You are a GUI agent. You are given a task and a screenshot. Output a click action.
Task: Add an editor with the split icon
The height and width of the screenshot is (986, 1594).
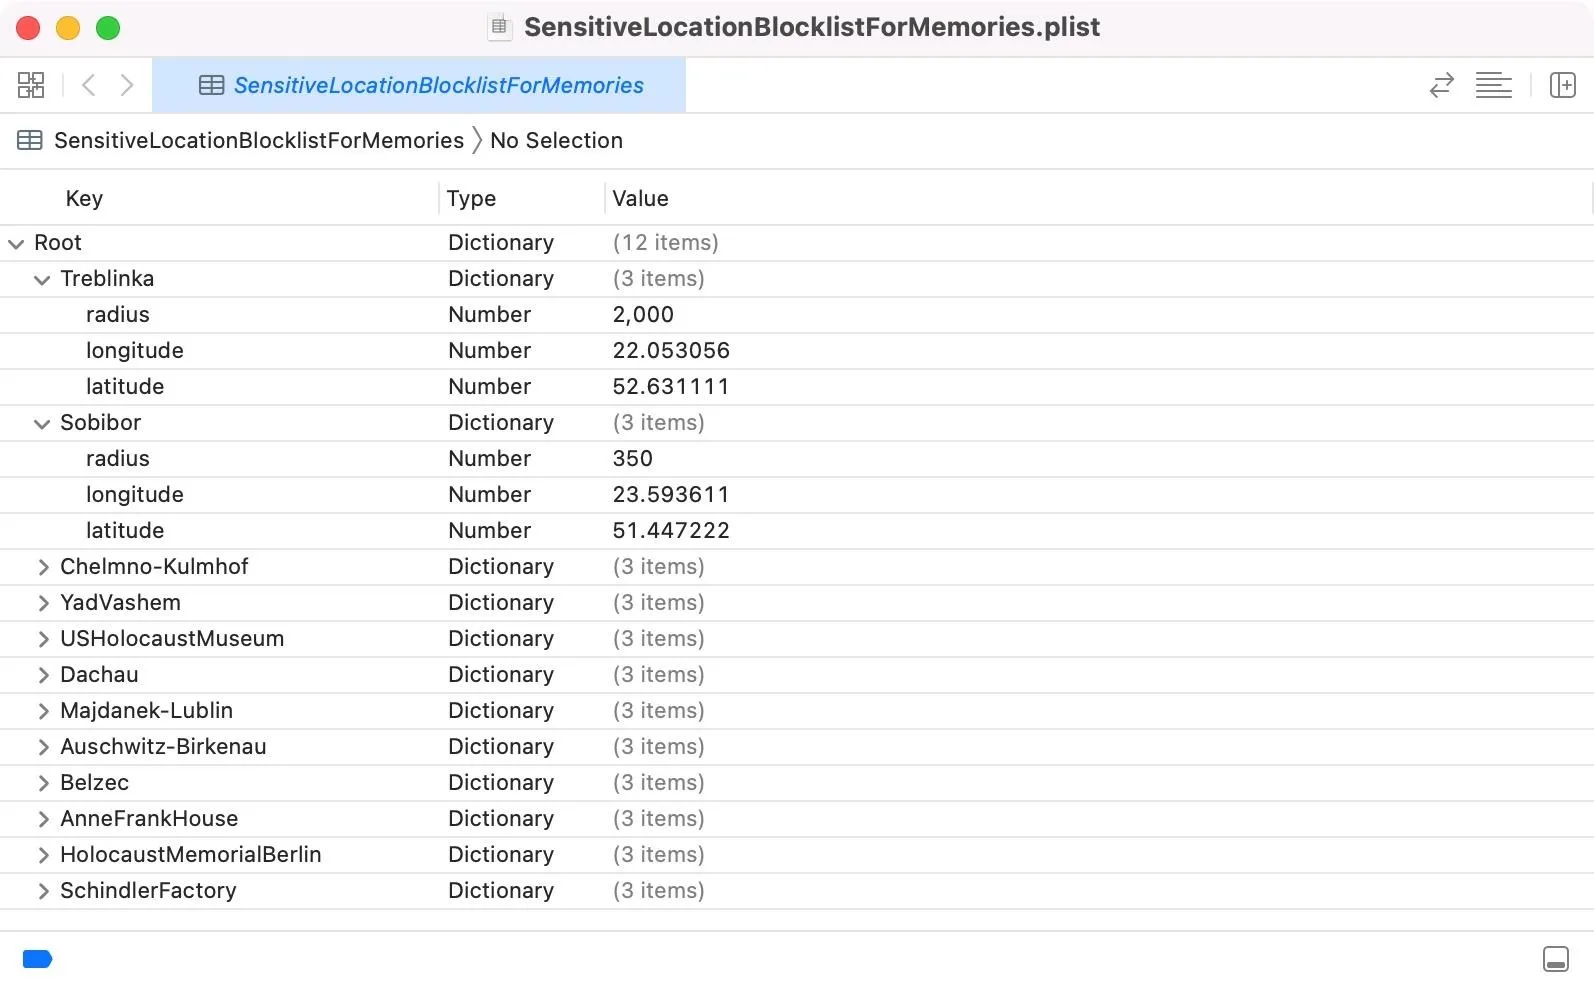tap(1562, 85)
